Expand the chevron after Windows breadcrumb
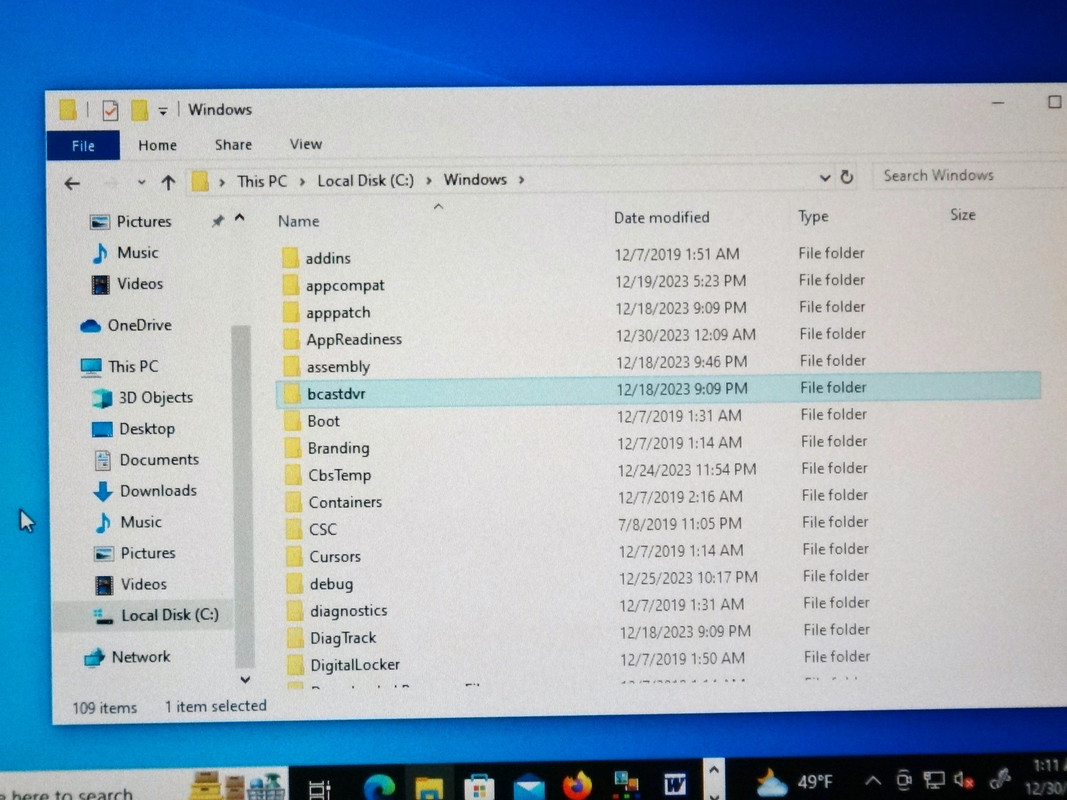Viewport: 1067px width, 800px height. point(521,180)
